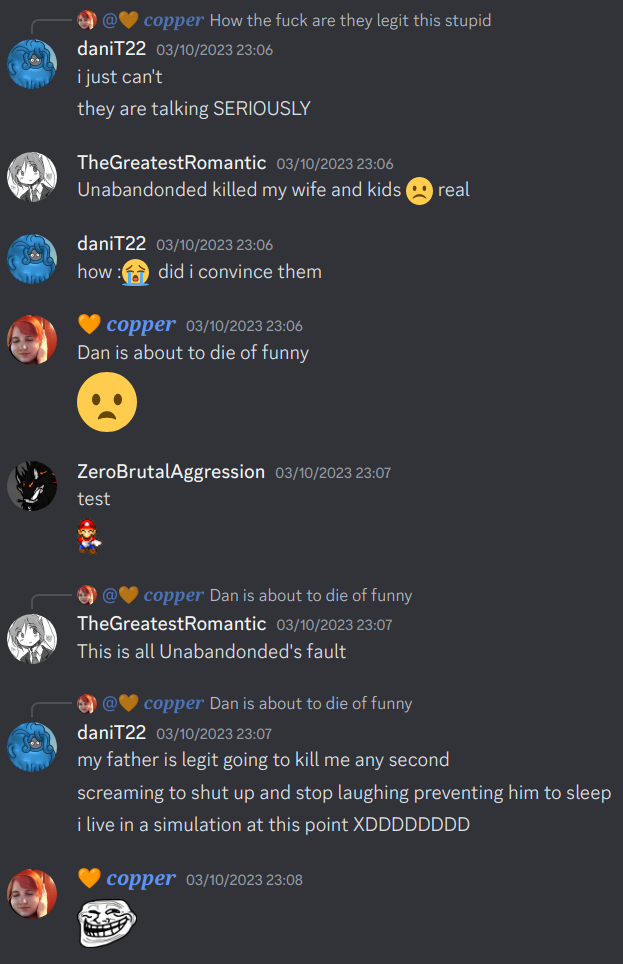Screen dimensions: 623x964
Task: Click copper's avatar beside troll face message
Action: point(32,893)
